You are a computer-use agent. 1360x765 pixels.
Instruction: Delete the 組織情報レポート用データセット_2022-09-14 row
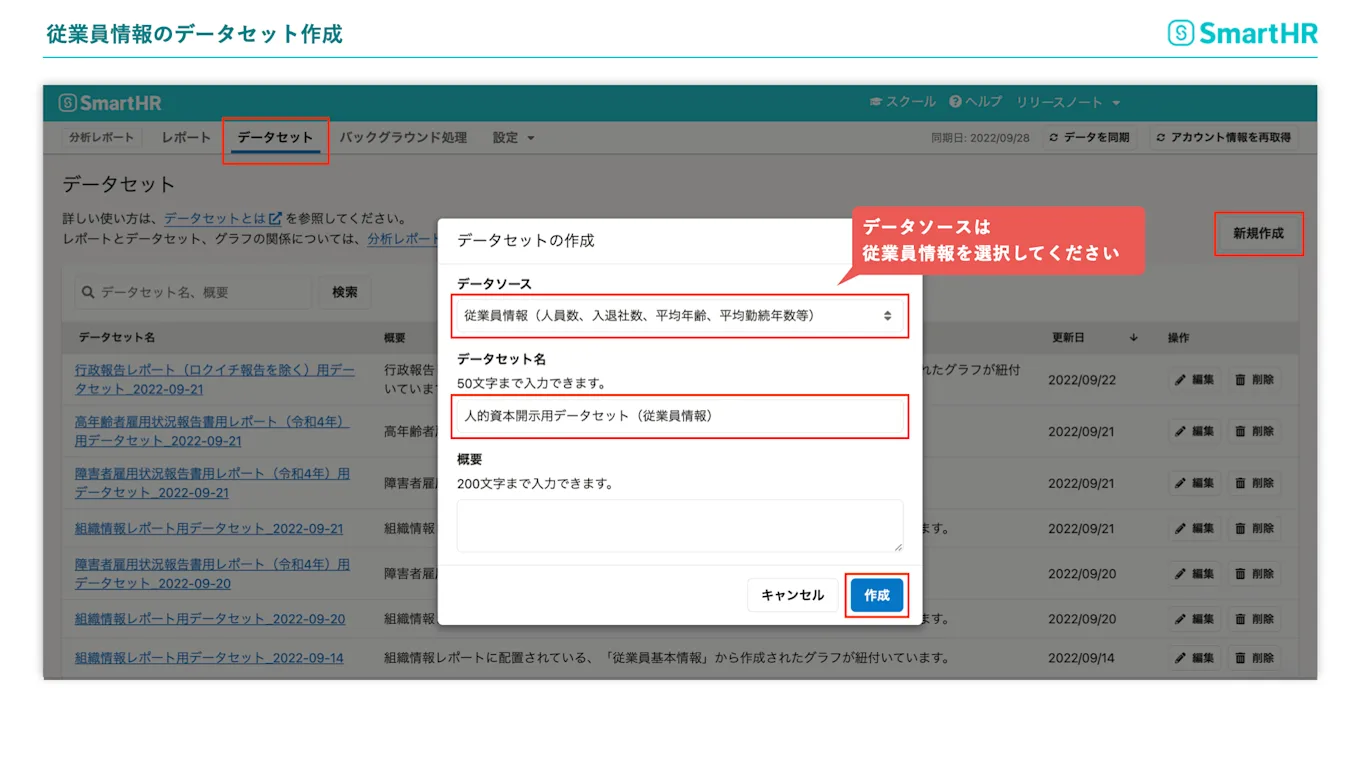1254,658
